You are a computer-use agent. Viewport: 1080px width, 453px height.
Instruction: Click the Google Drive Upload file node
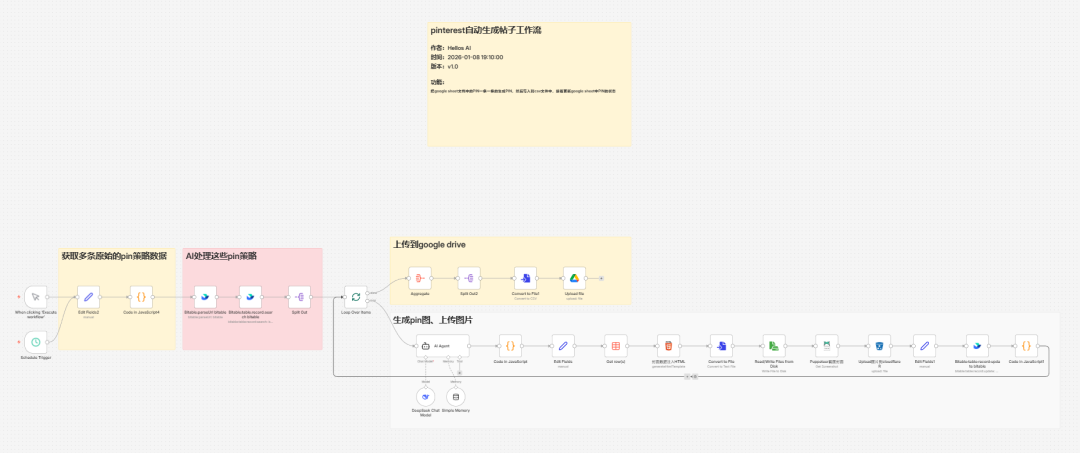coord(573,278)
